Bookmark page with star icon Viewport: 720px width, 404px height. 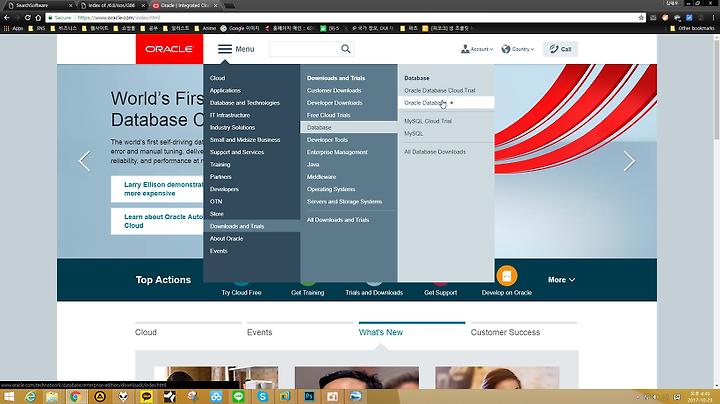[641, 17]
